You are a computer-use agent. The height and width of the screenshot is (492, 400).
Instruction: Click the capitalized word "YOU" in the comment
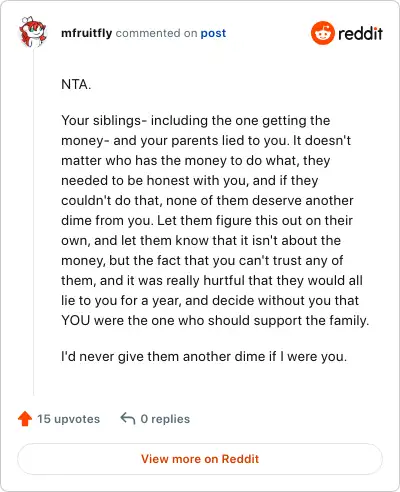click(x=76, y=321)
